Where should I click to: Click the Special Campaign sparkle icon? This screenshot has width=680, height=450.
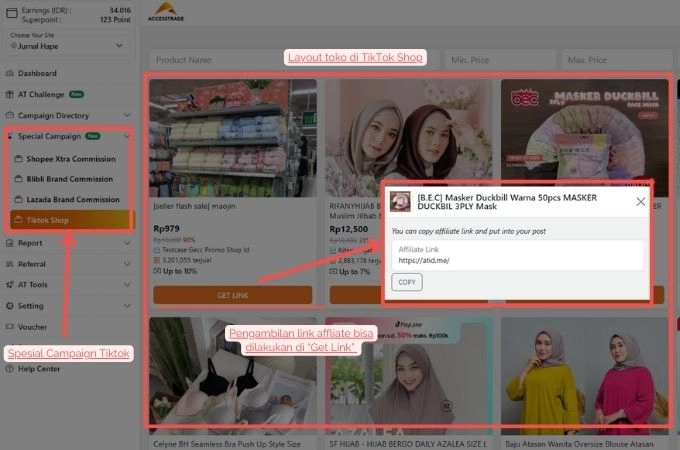[10, 136]
